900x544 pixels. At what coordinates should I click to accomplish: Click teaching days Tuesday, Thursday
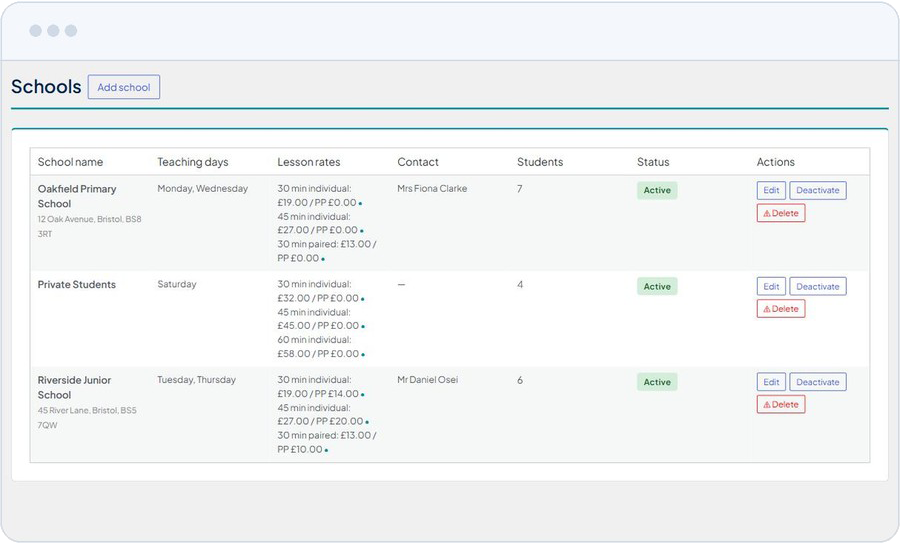pos(196,380)
